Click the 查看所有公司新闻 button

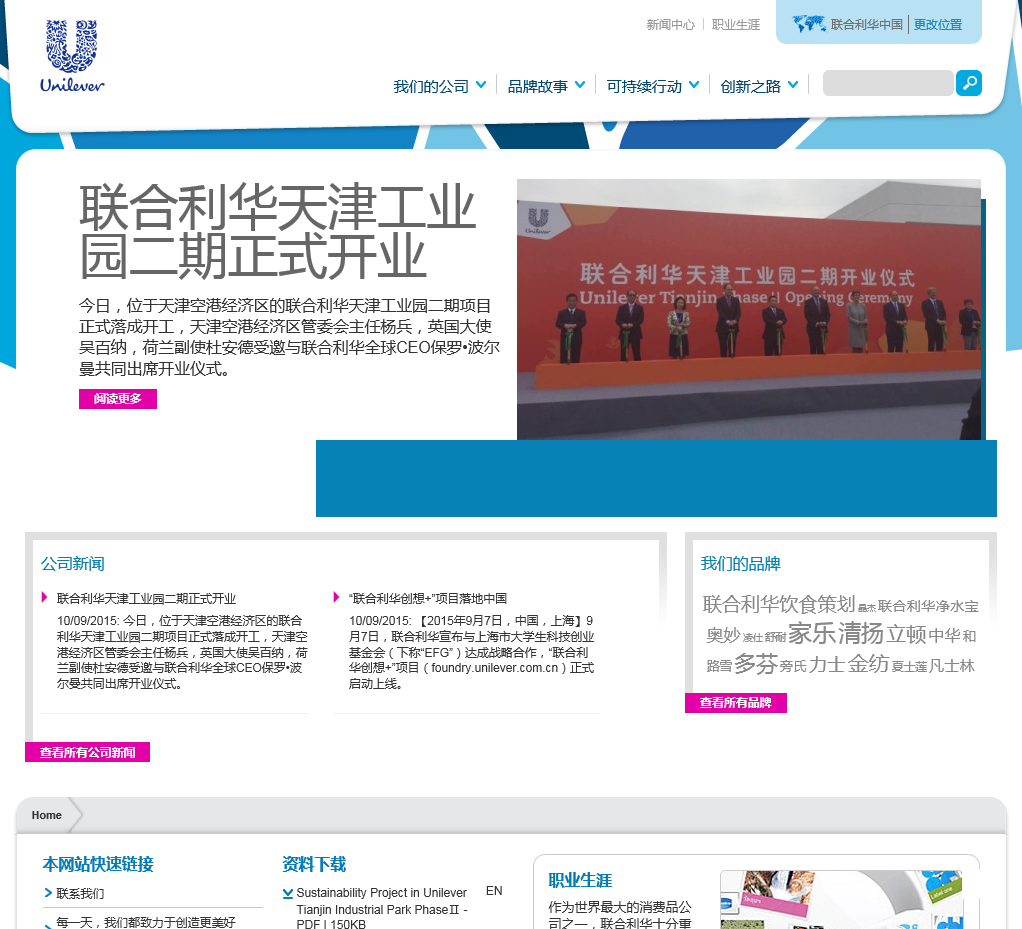point(87,752)
